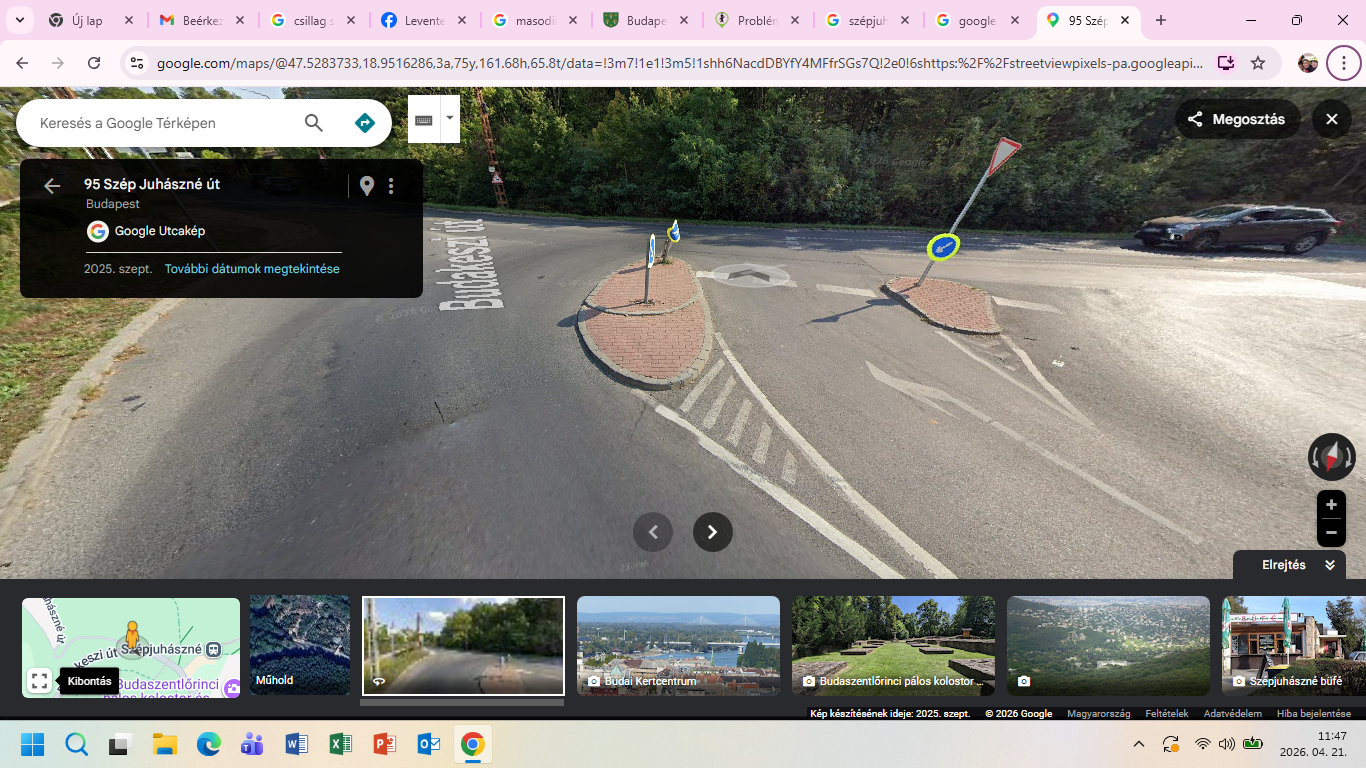Close Street View with the X button
Image resolution: width=1366 pixels, height=768 pixels.
(1331, 119)
